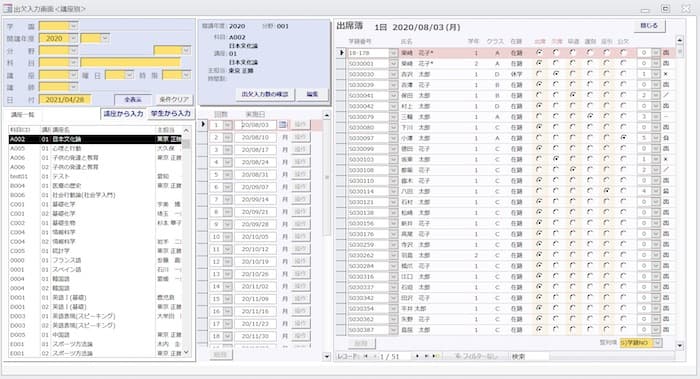Image resolution: width=700 pixels, height=379 pixels.
Task: Click scroll-down chevron of course list
Action: (x=186, y=353)
